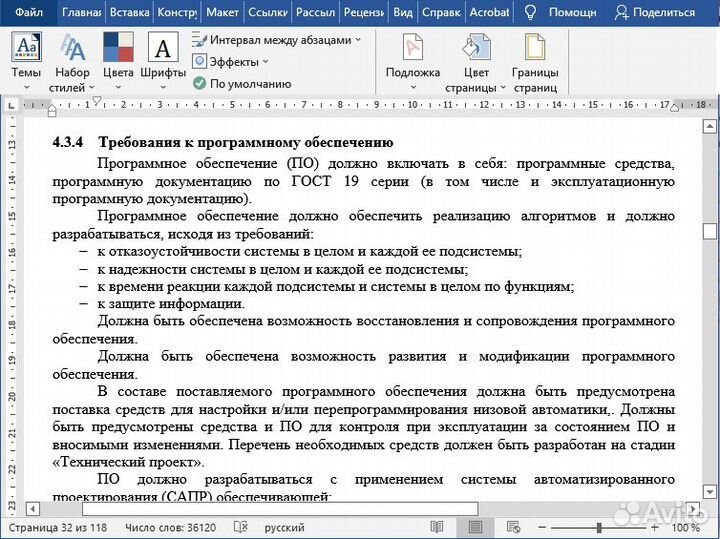Screen dimensions: 720x539
Task: Click the русский language indicator
Action: [284, 528]
